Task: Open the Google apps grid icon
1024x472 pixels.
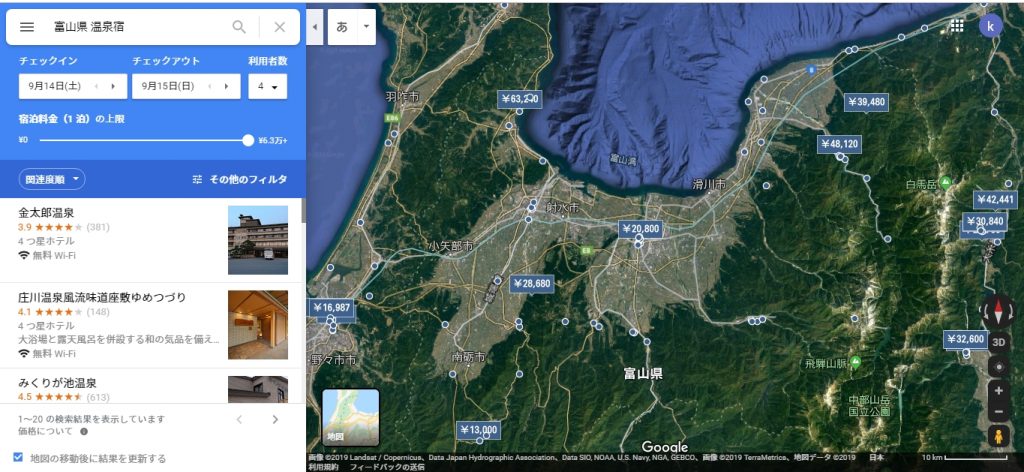Action: pos(957,25)
